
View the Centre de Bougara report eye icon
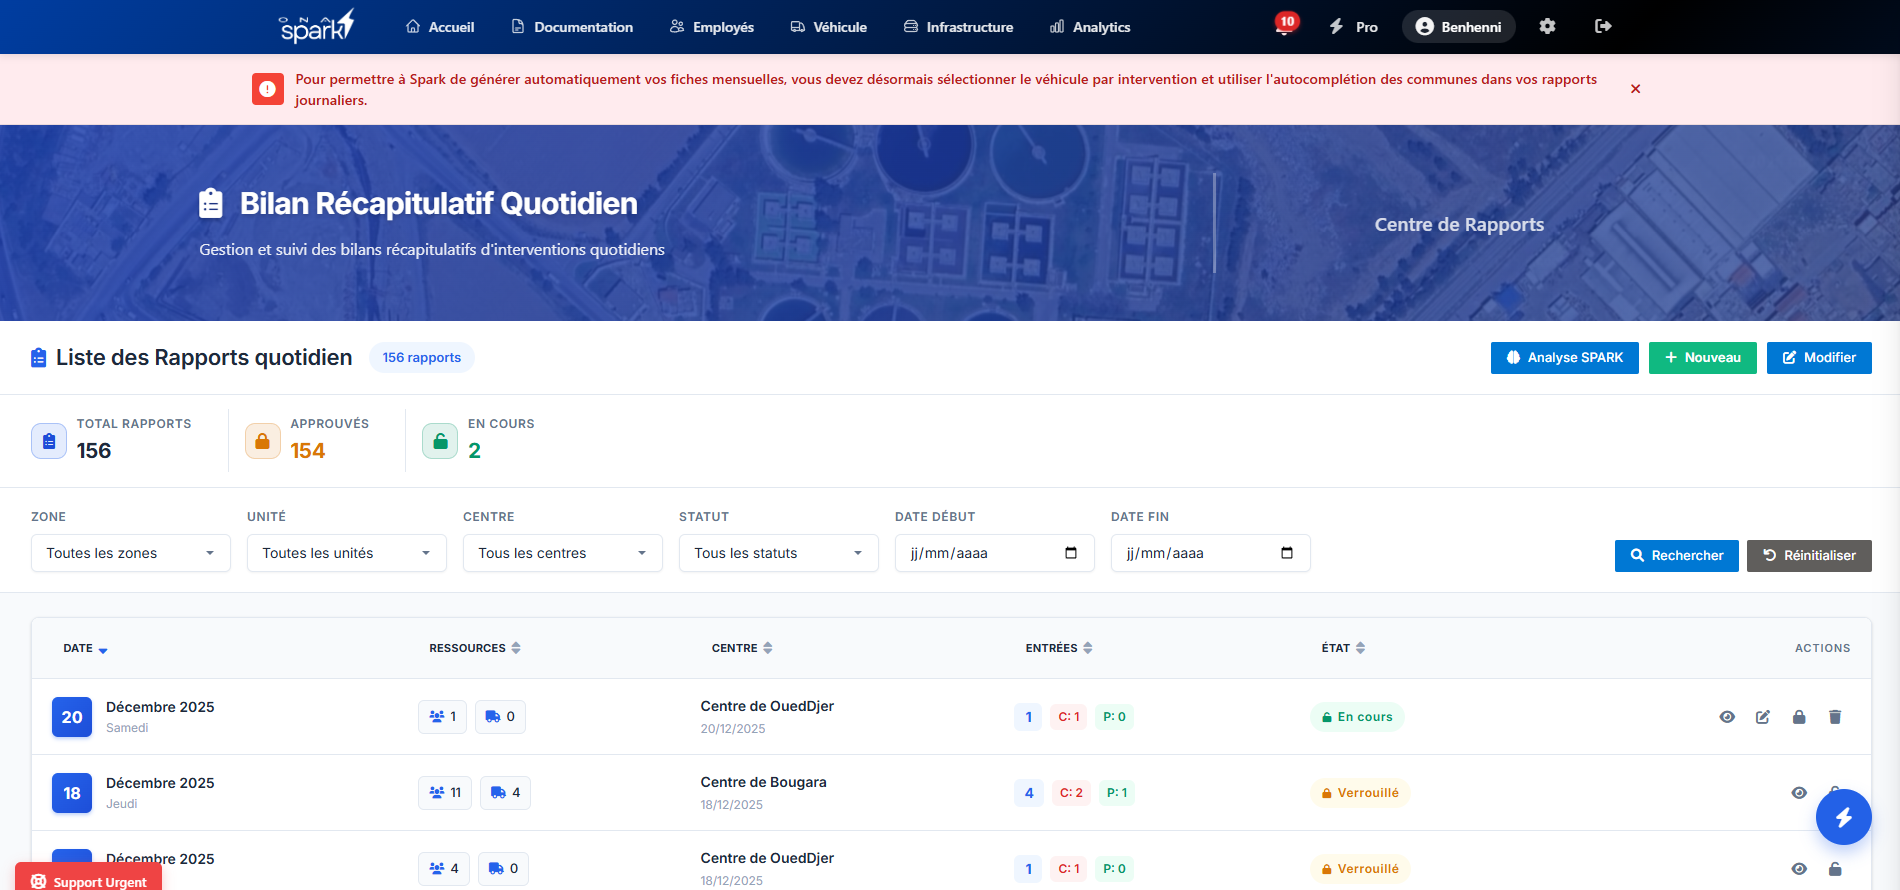coord(1799,793)
